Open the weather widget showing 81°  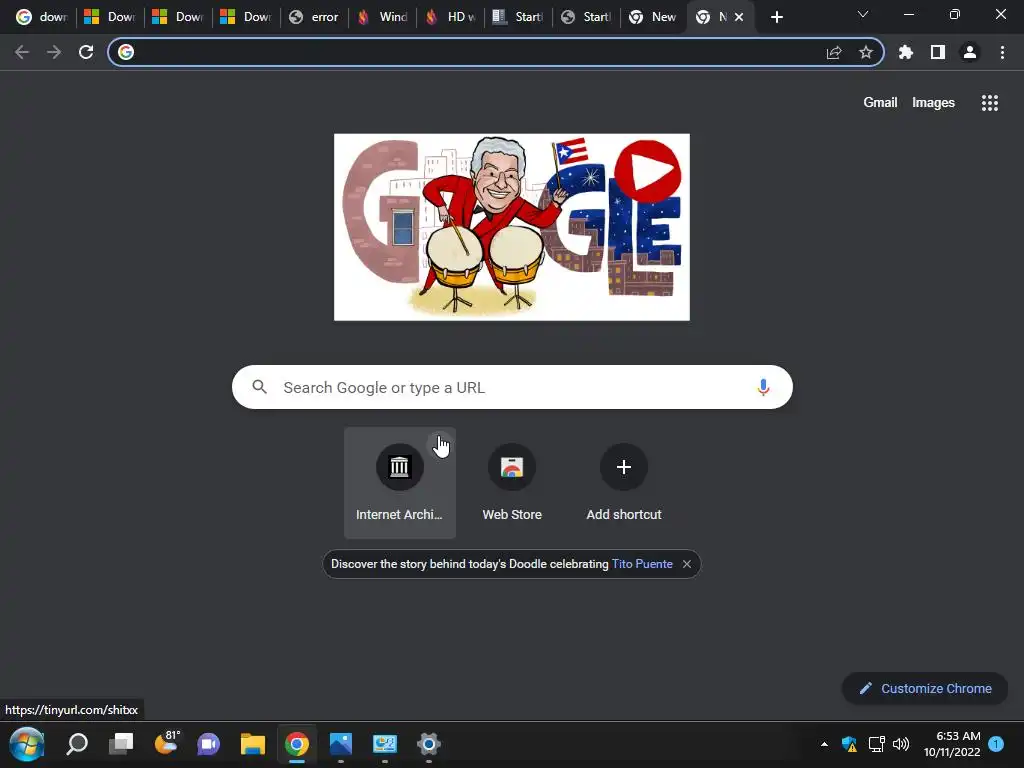pyautogui.click(x=167, y=743)
